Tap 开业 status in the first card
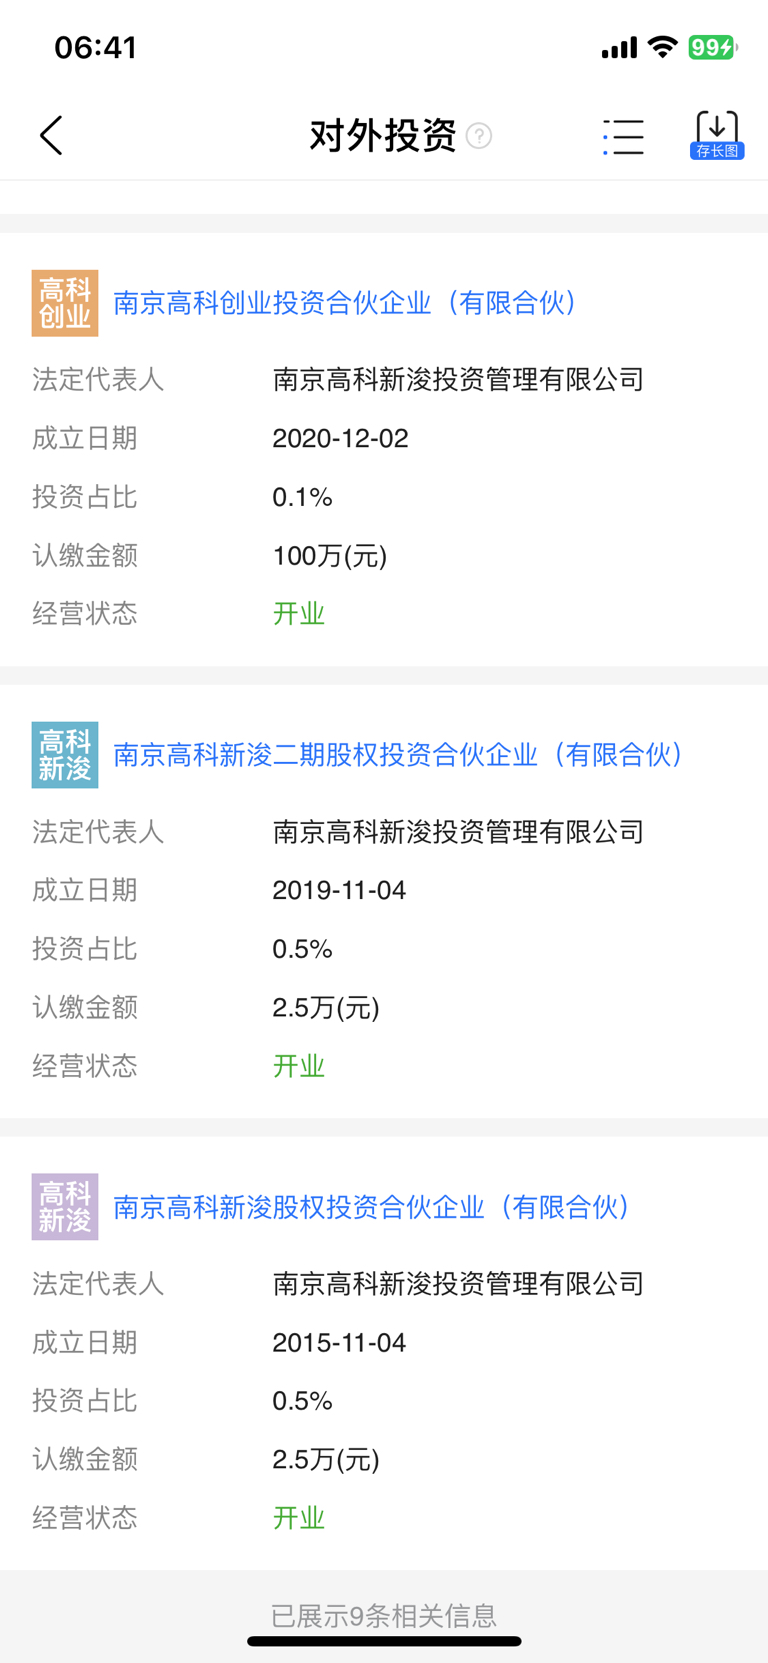 (299, 614)
